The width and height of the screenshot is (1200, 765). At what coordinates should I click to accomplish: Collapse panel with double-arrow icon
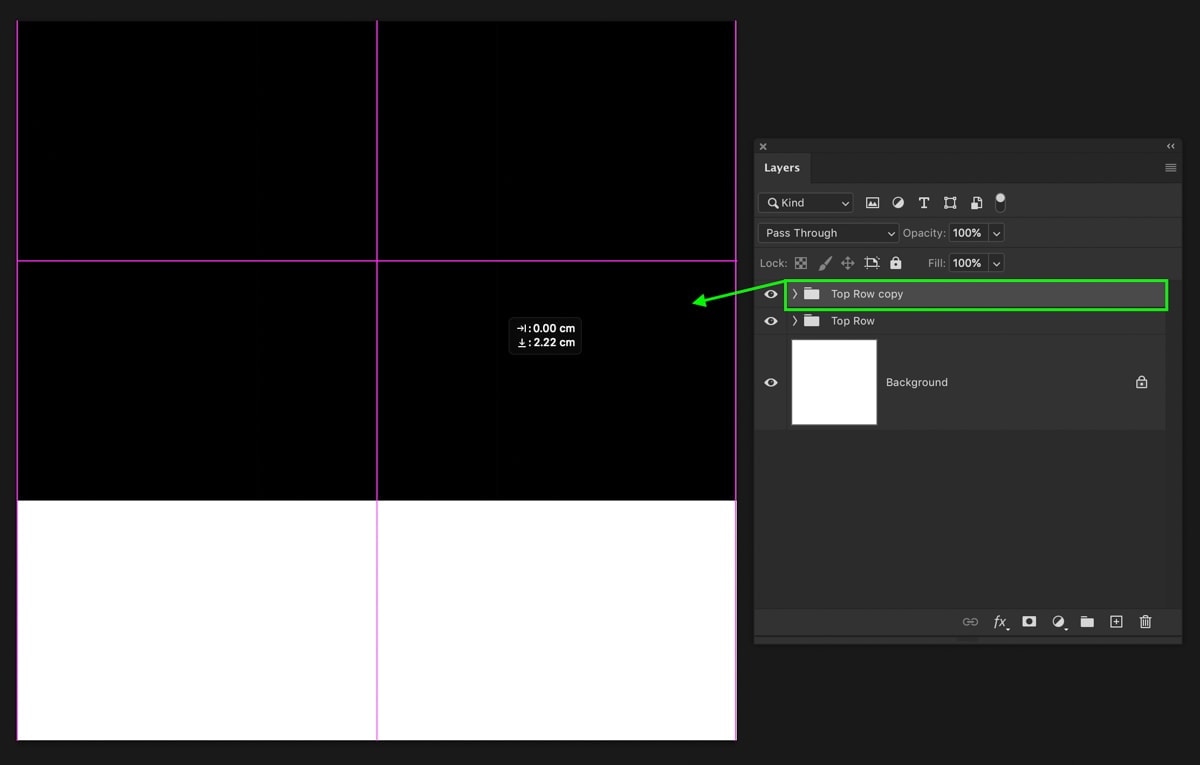[x=1171, y=146]
